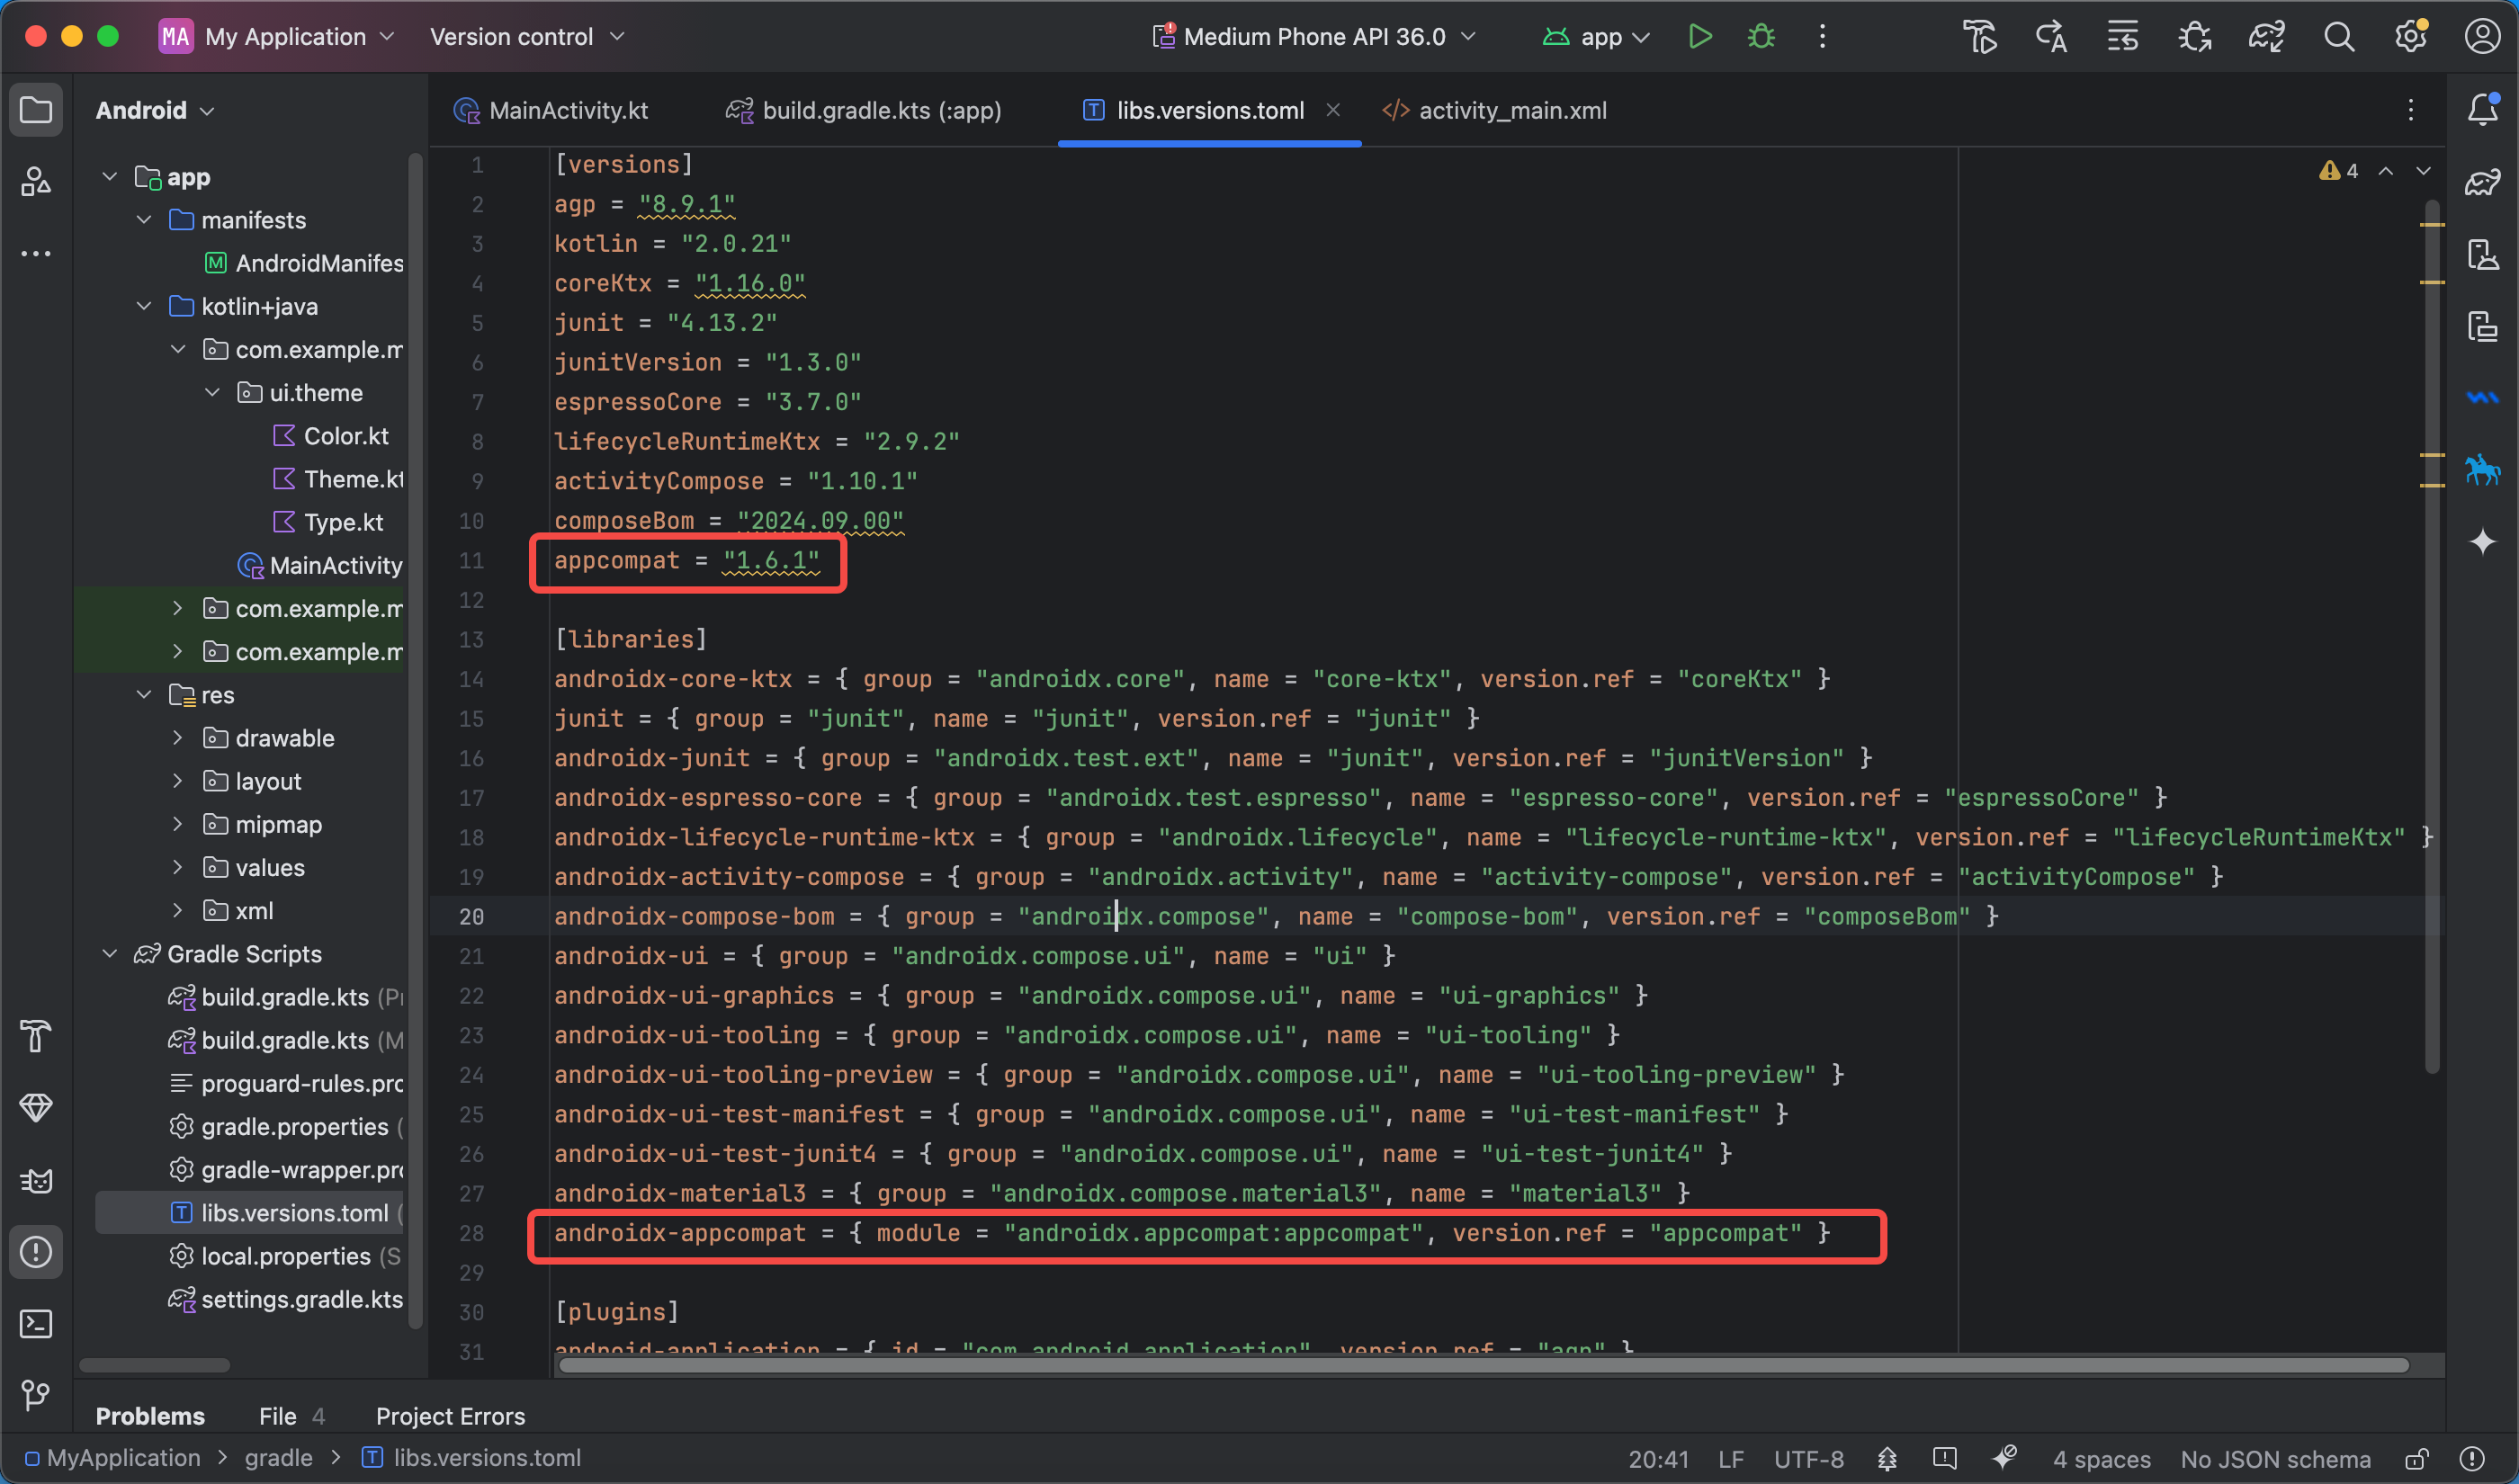Screen dimensions: 2519x1484
Task: Collapse the res folder
Action: coord(144,695)
